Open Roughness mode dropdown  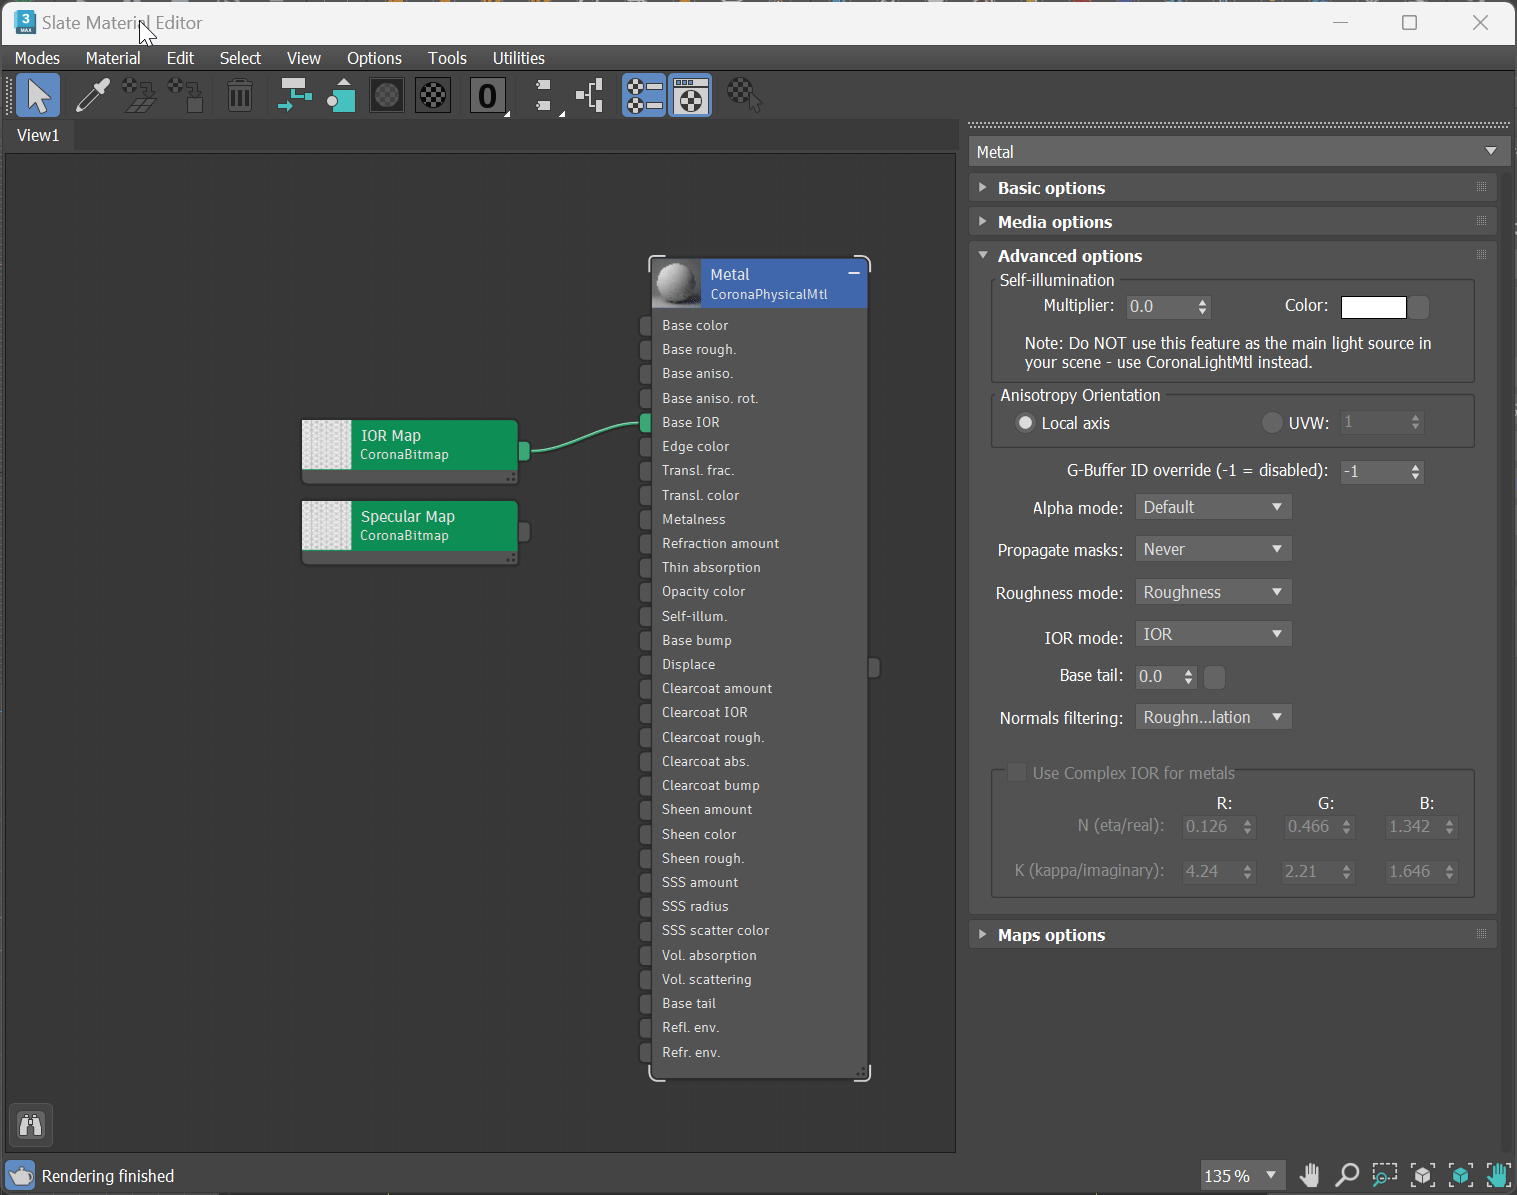(x=1213, y=592)
